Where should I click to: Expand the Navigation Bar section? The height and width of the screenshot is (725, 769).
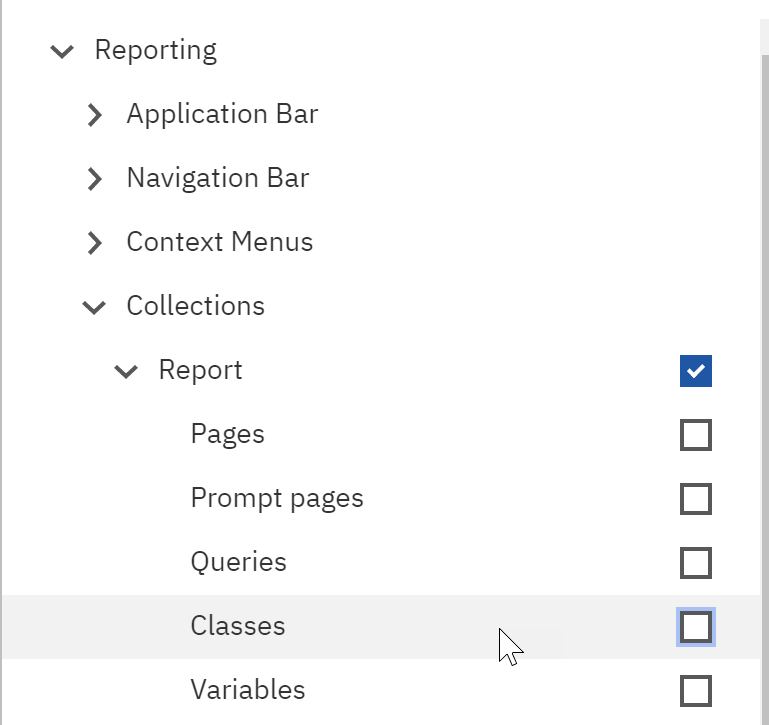[x=95, y=179]
